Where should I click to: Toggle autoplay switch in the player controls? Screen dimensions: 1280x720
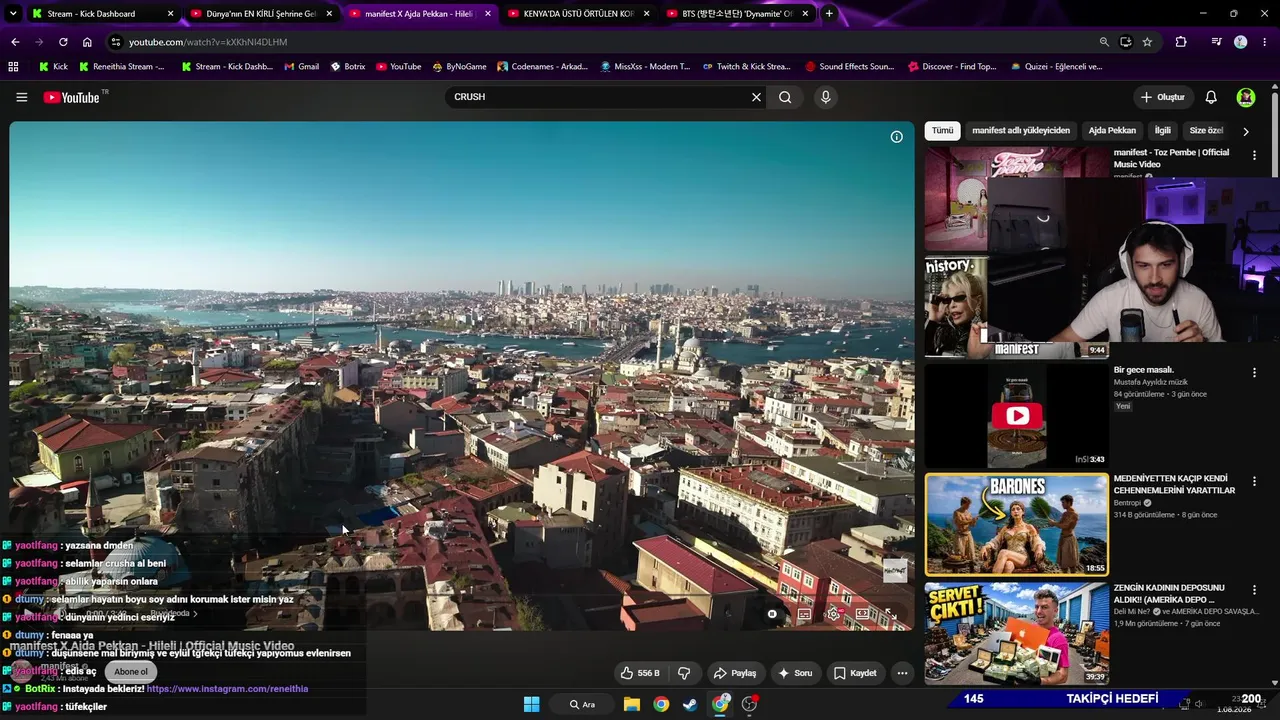pos(771,614)
